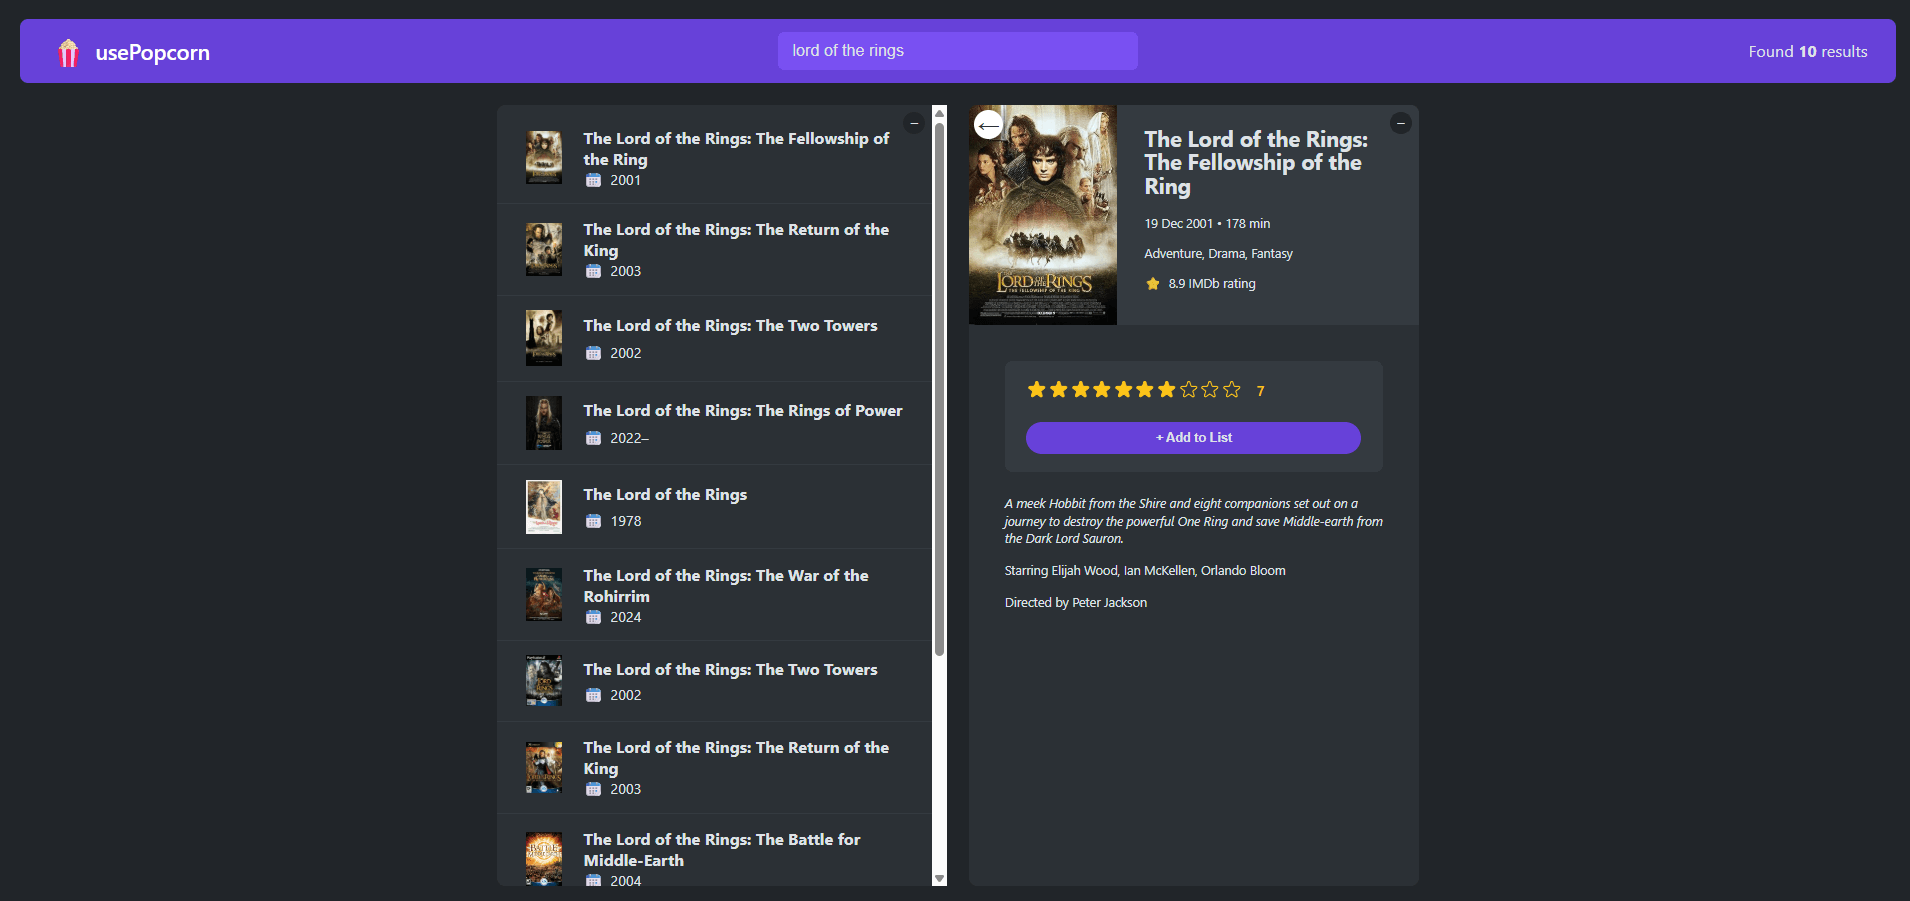
Task: Click the eighth empty star in the rating widget
Action: tap(1188, 390)
